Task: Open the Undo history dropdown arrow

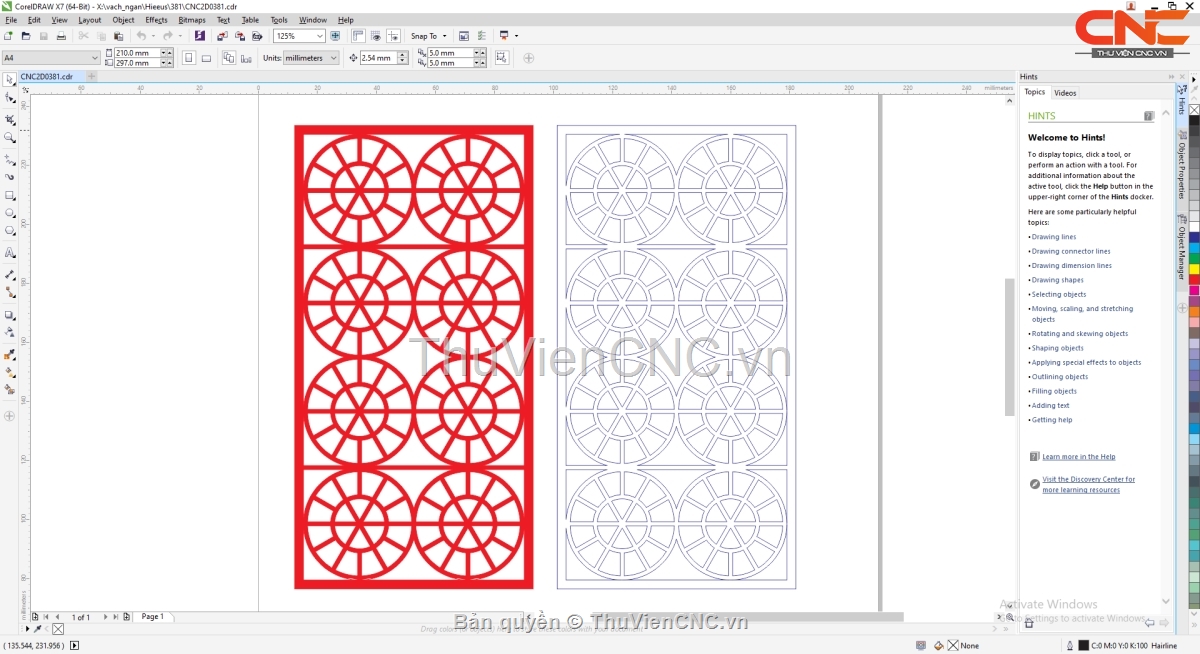Action: tap(154, 36)
